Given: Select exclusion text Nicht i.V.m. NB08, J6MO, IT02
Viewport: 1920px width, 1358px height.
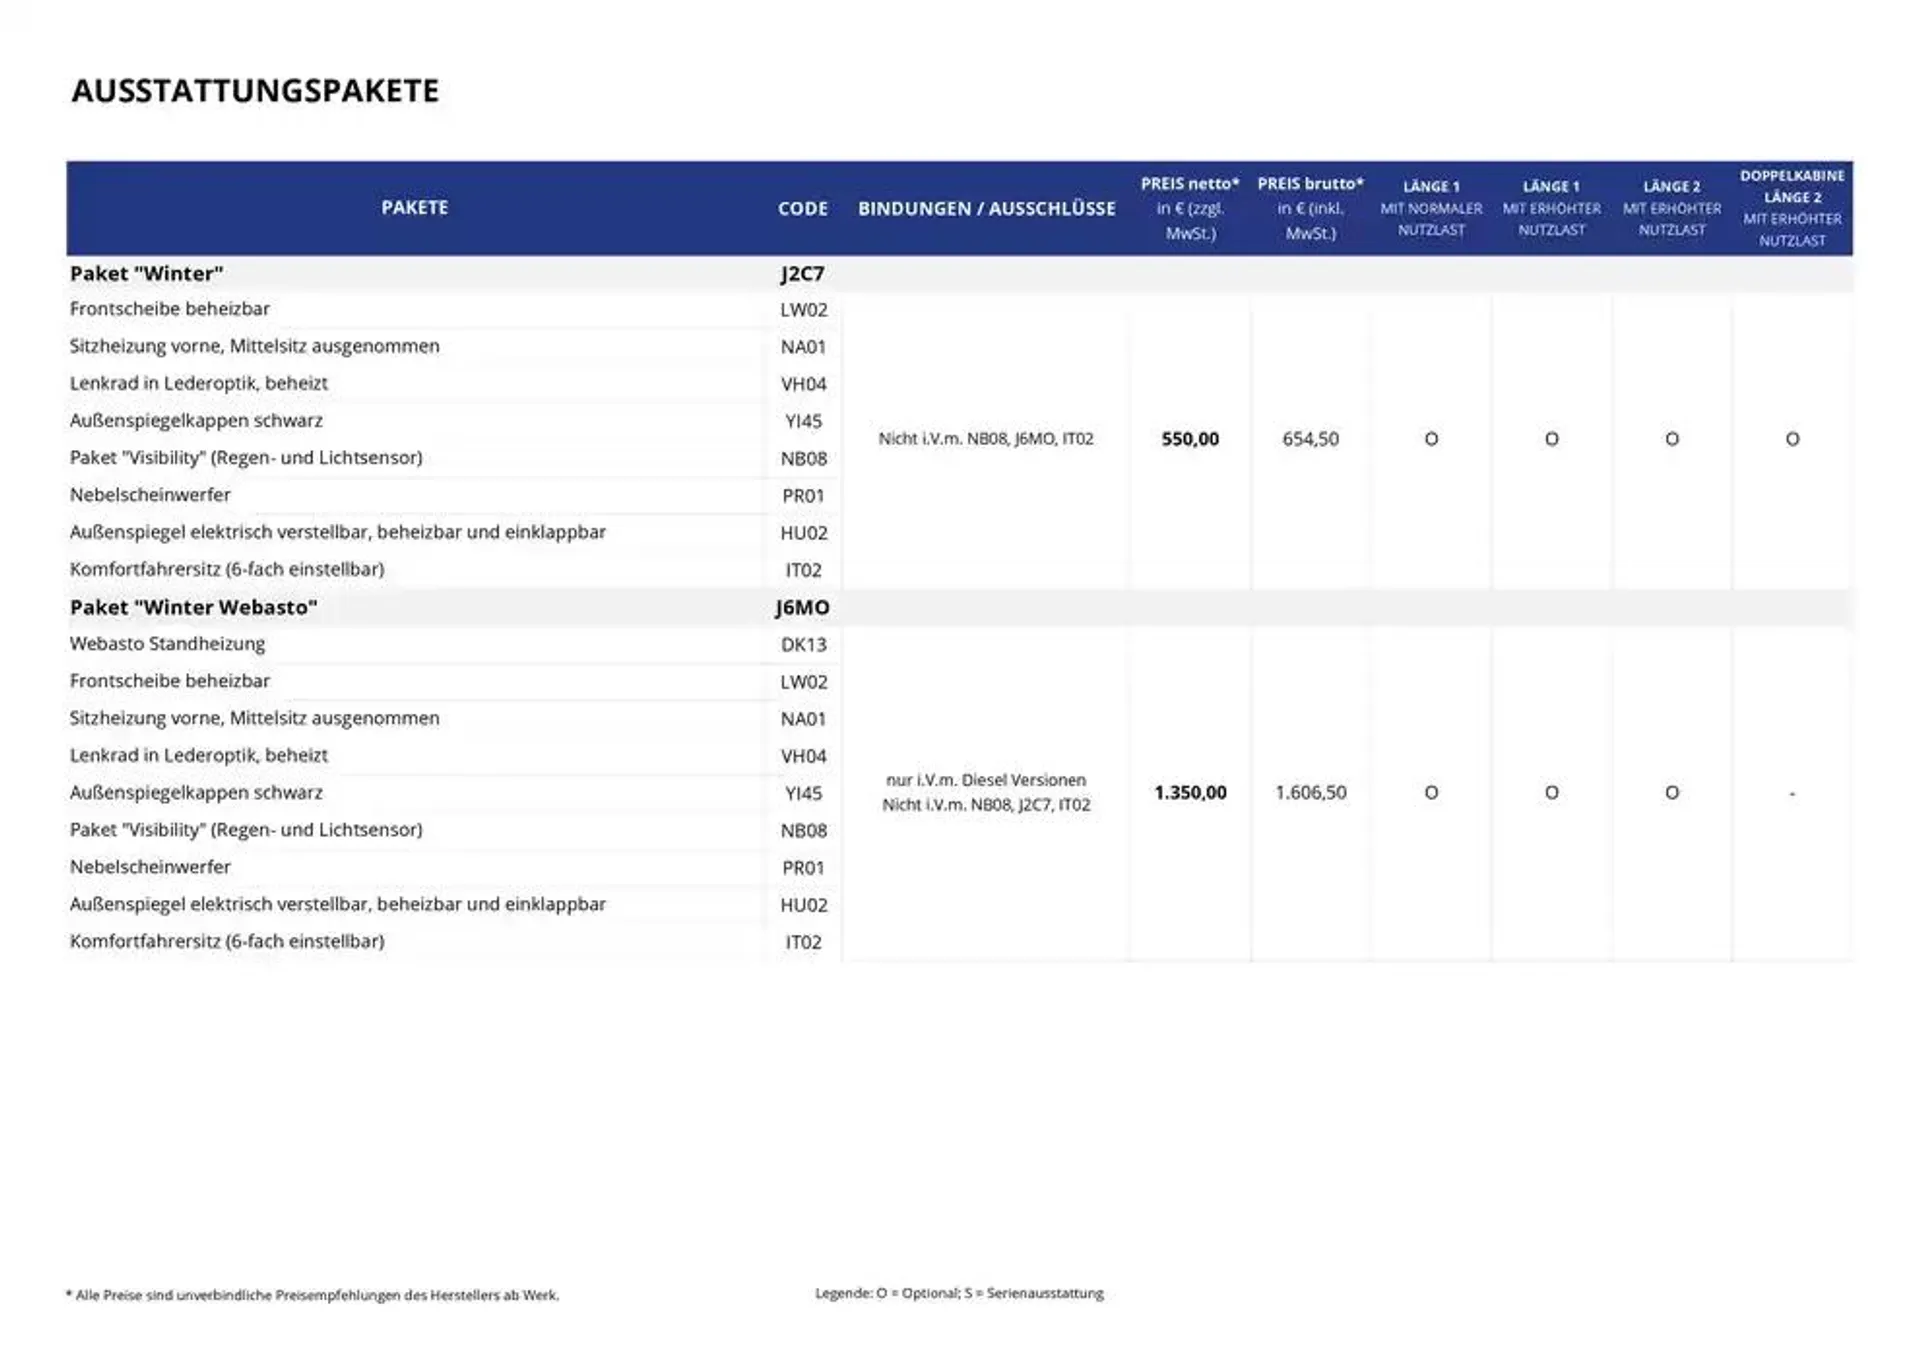Looking at the screenshot, I should click(986, 439).
